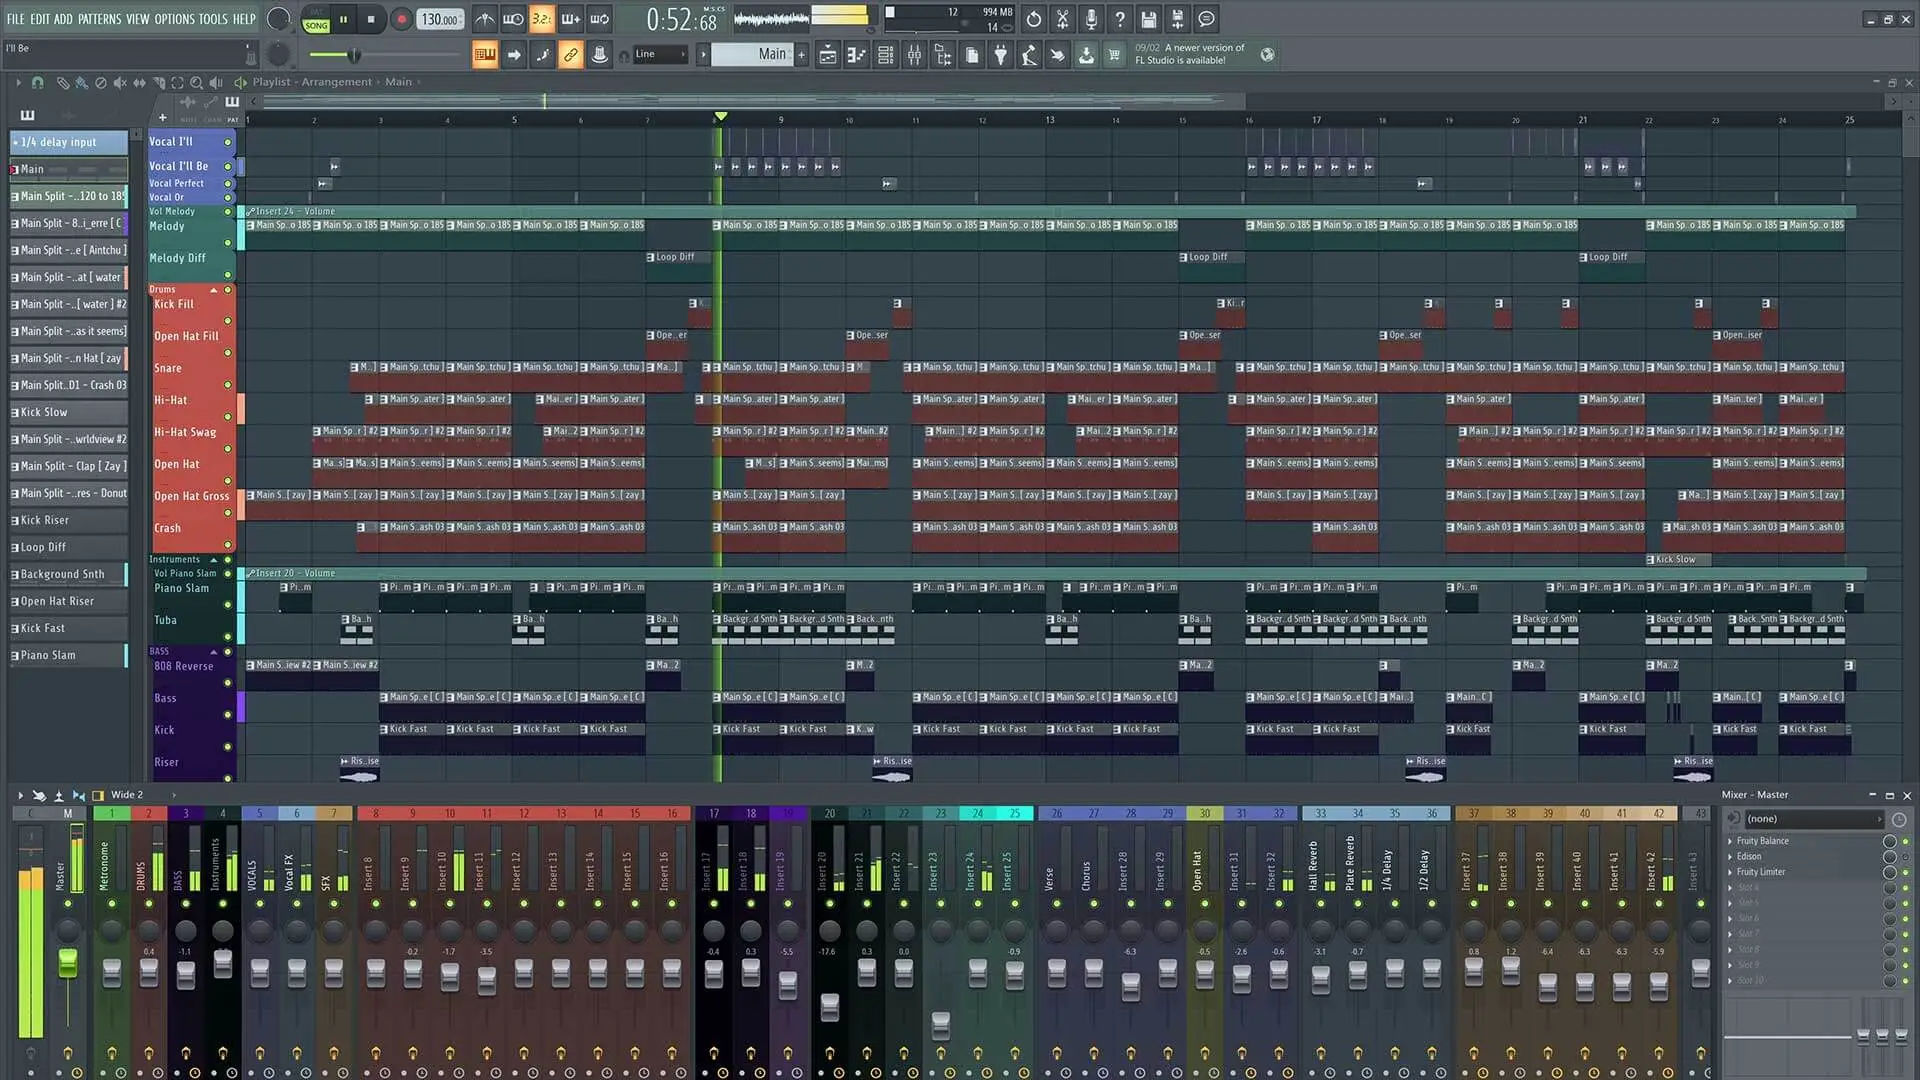Image resolution: width=1920 pixels, height=1080 pixels.
Task: Collapse the BASS track group
Action: 213,652
